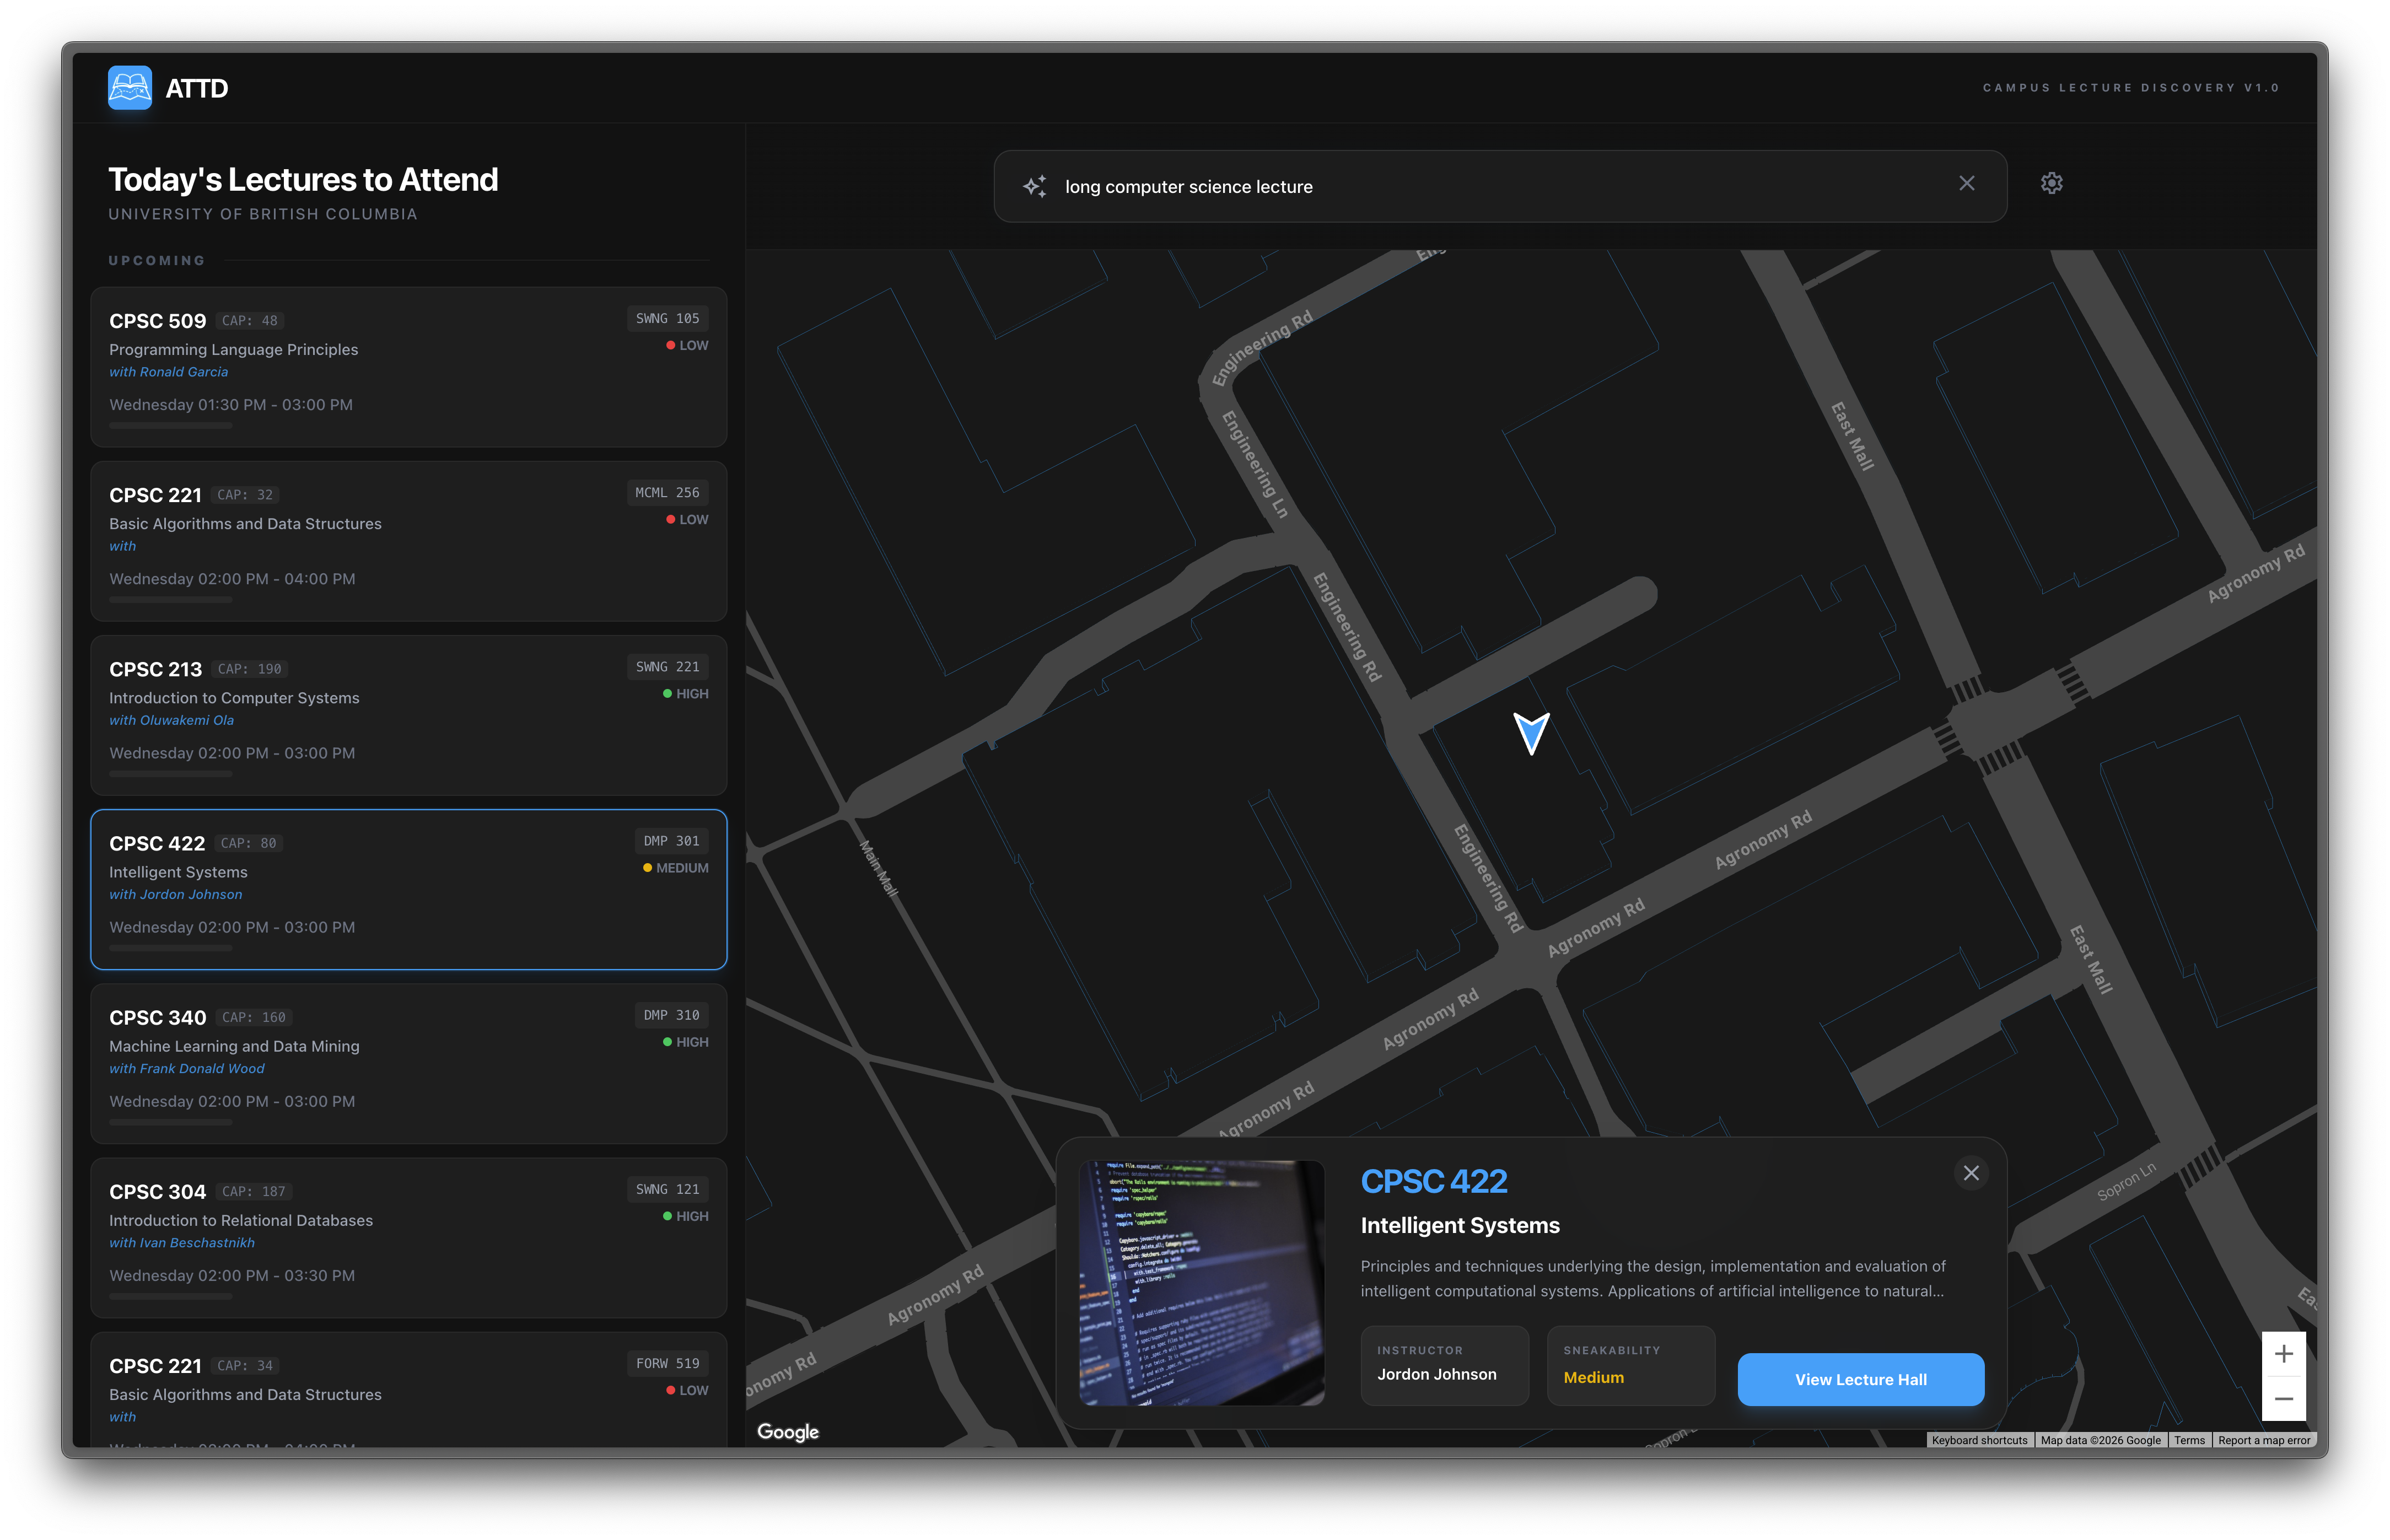Click the map Terms link
The width and height of the screenshot is (2390, 1540).
2188,1440
